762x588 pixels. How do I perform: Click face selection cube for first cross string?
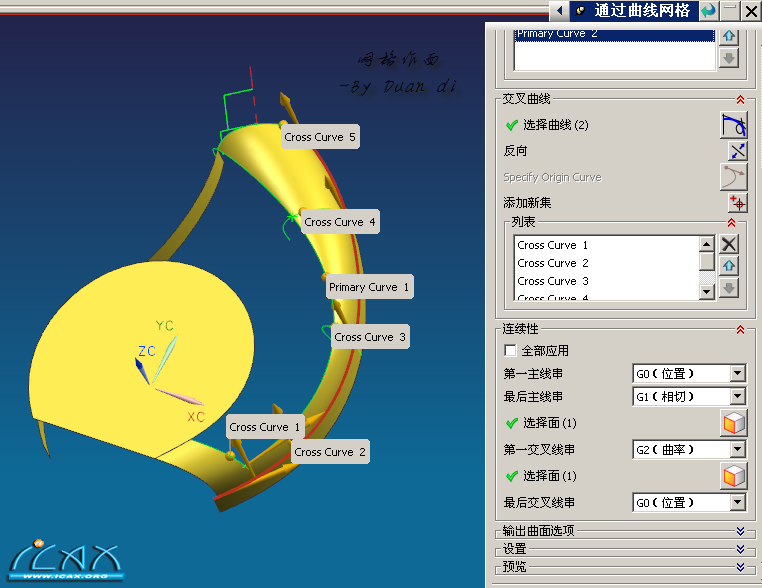click(733, 476)
